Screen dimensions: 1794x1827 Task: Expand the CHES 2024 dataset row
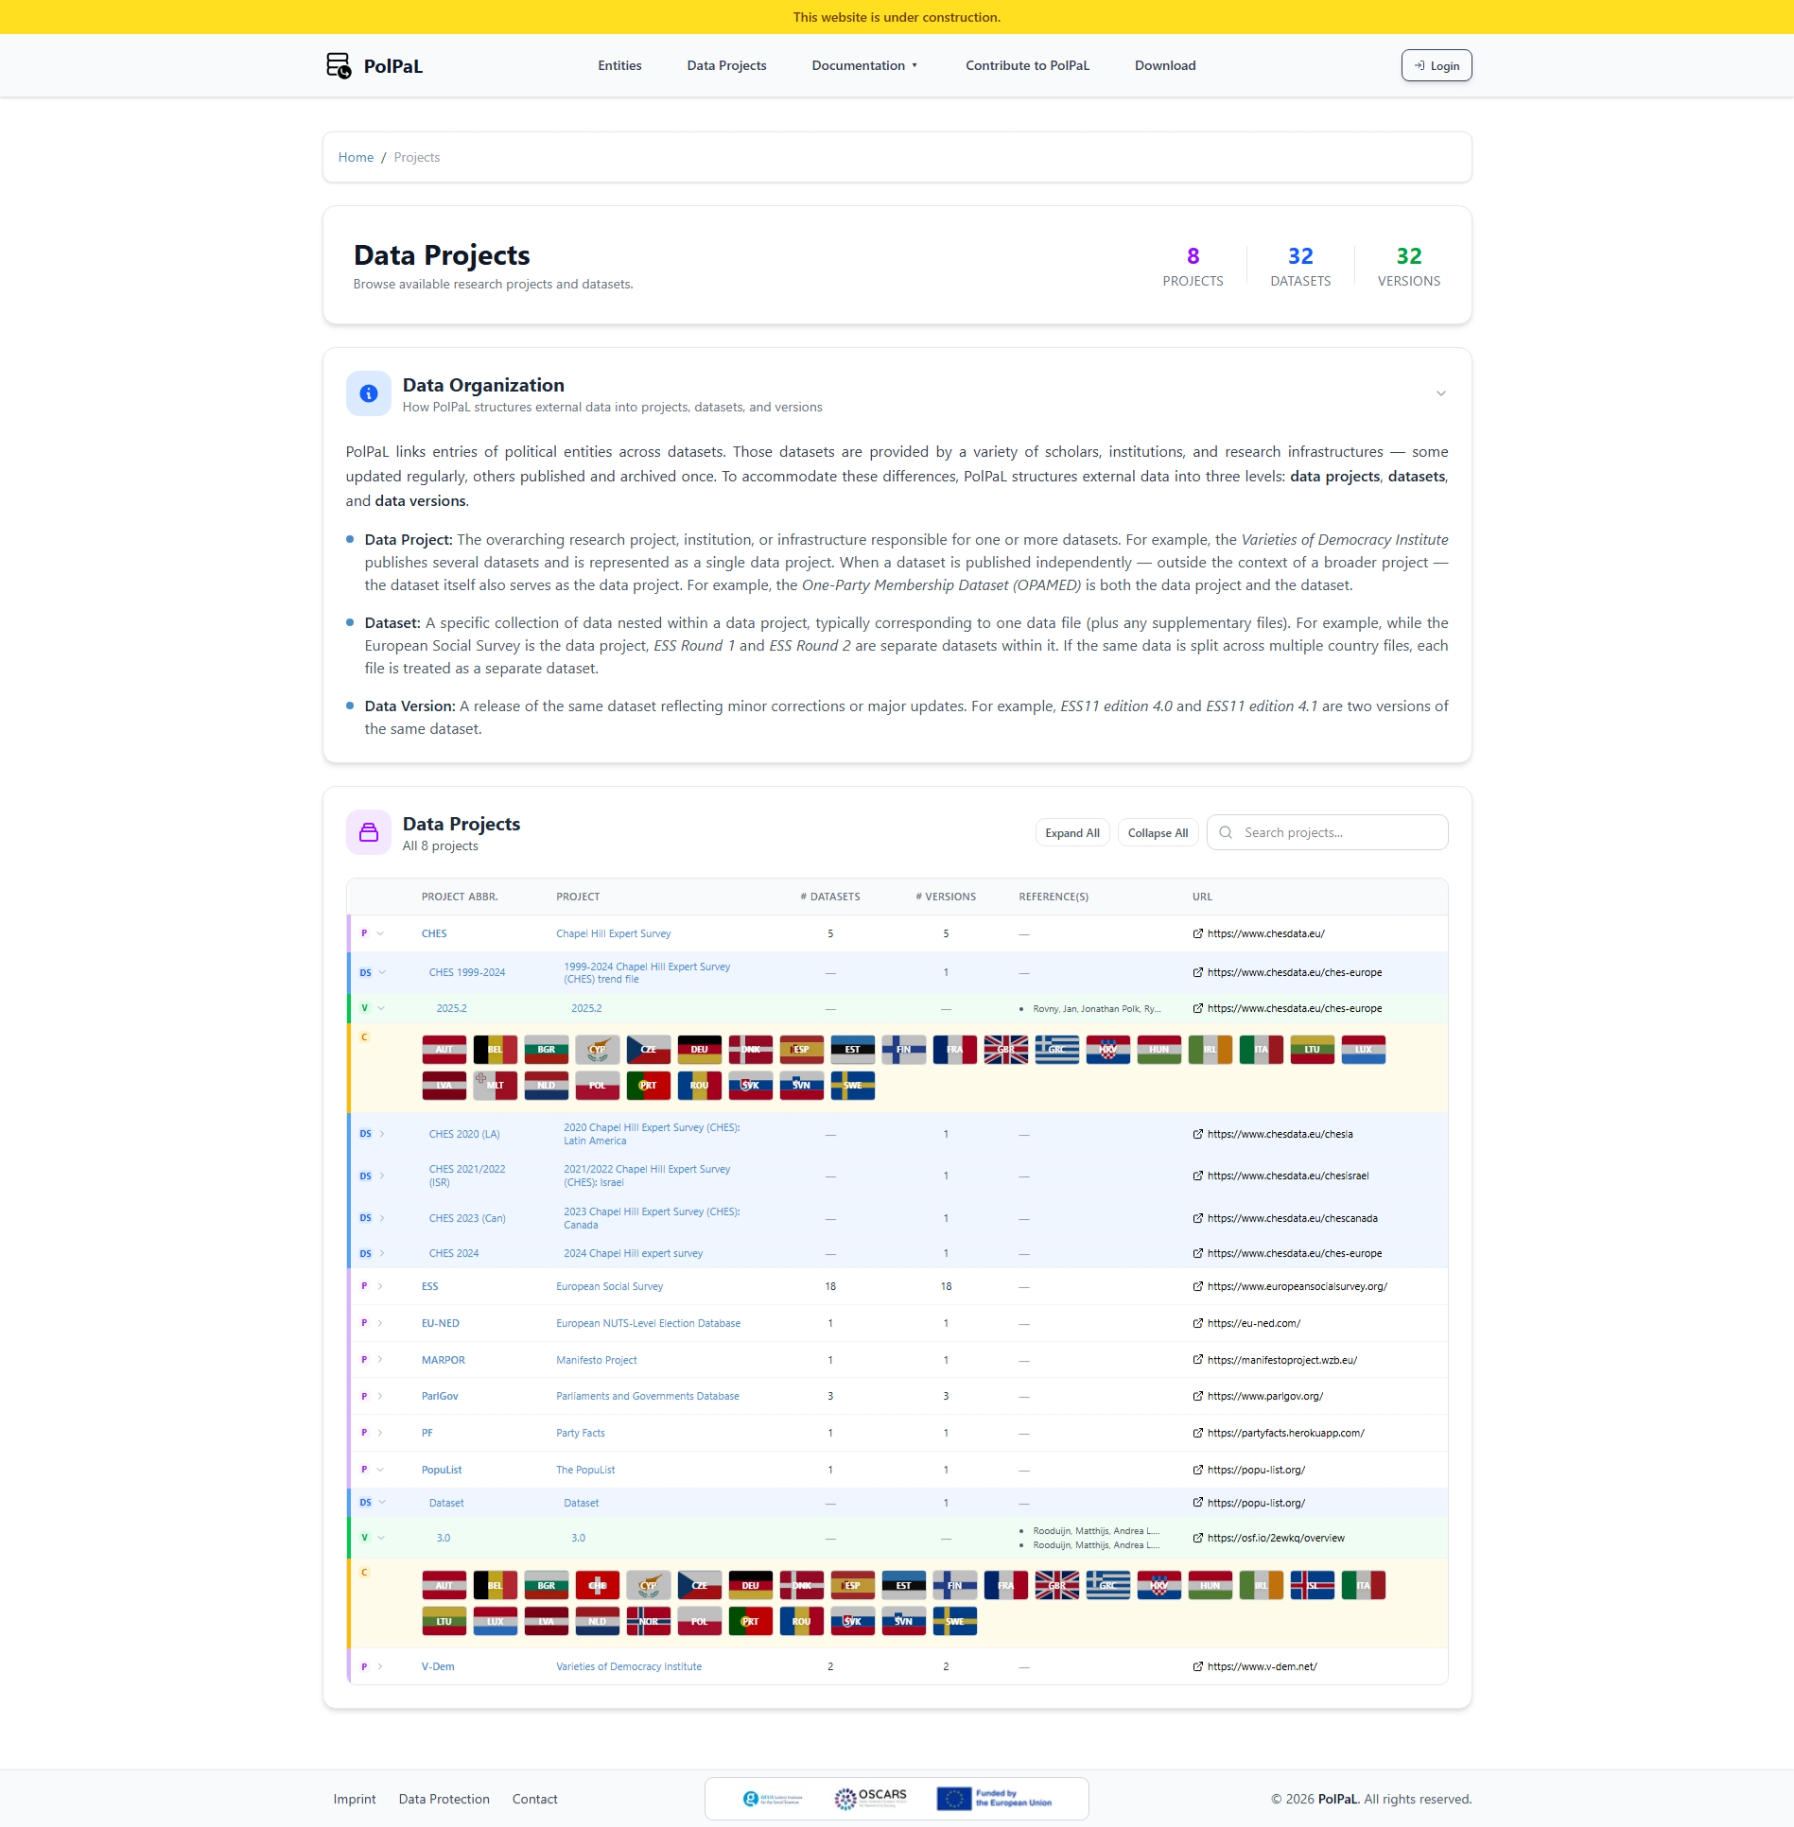point(382,1253)
